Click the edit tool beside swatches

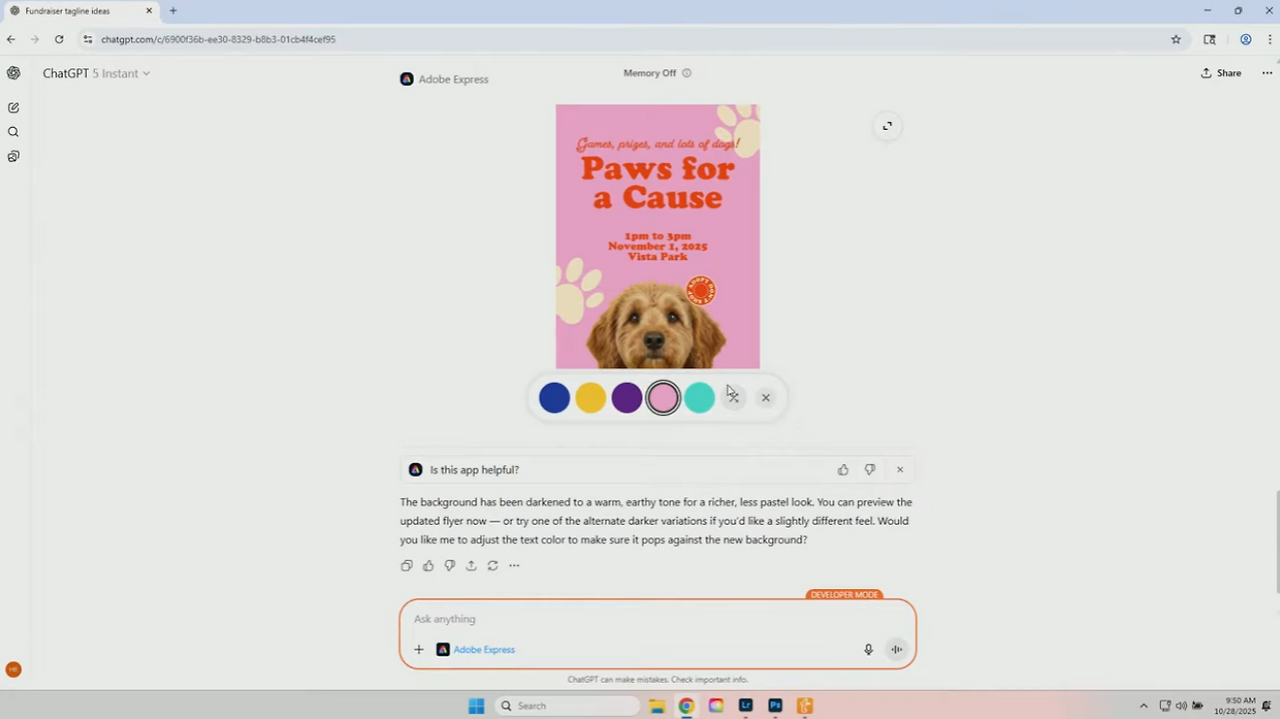(733, 397)
